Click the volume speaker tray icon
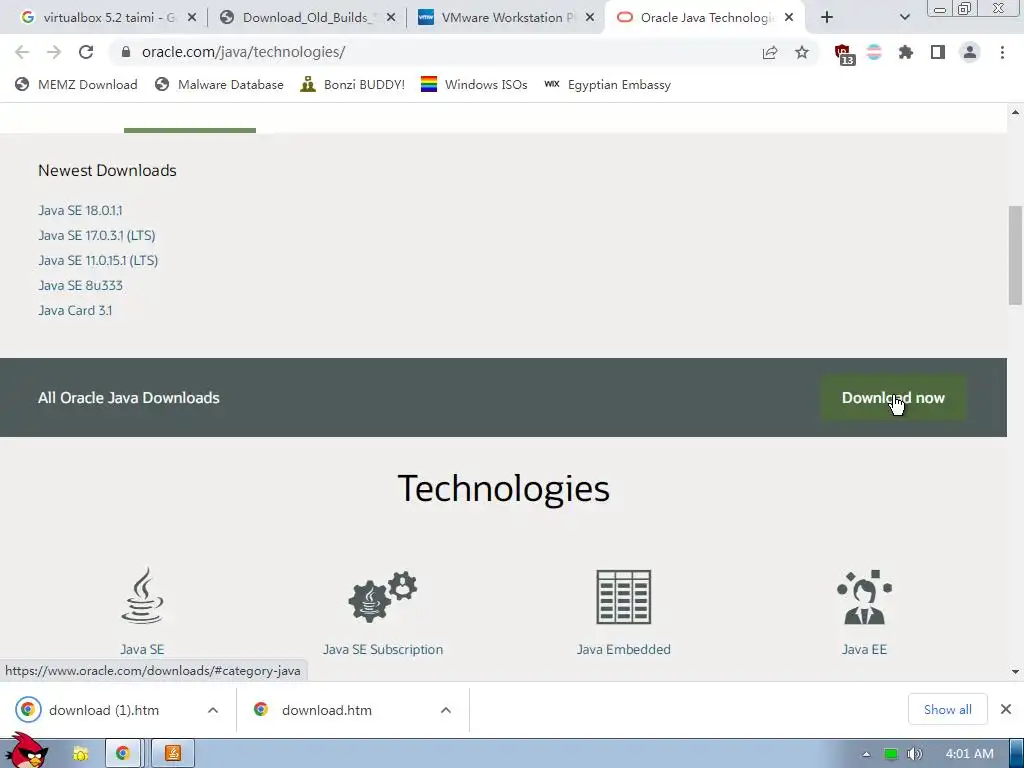The height and width of the screenshot is (768, 1024). click(x=914, y=754)
